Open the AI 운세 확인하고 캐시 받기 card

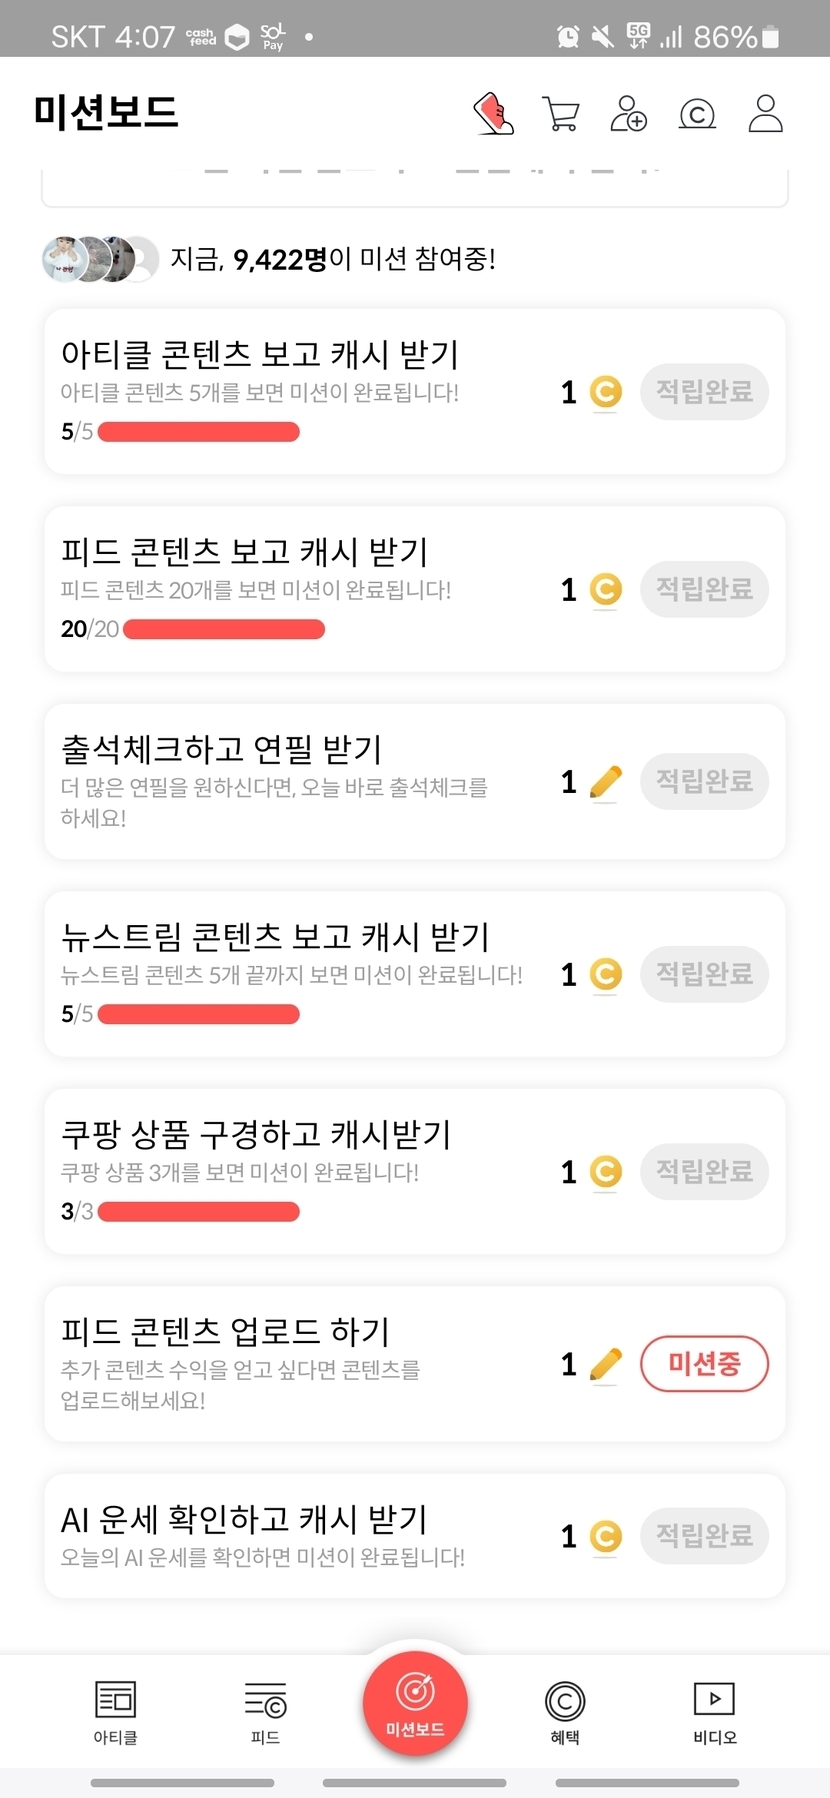[x=300, y=1535]
